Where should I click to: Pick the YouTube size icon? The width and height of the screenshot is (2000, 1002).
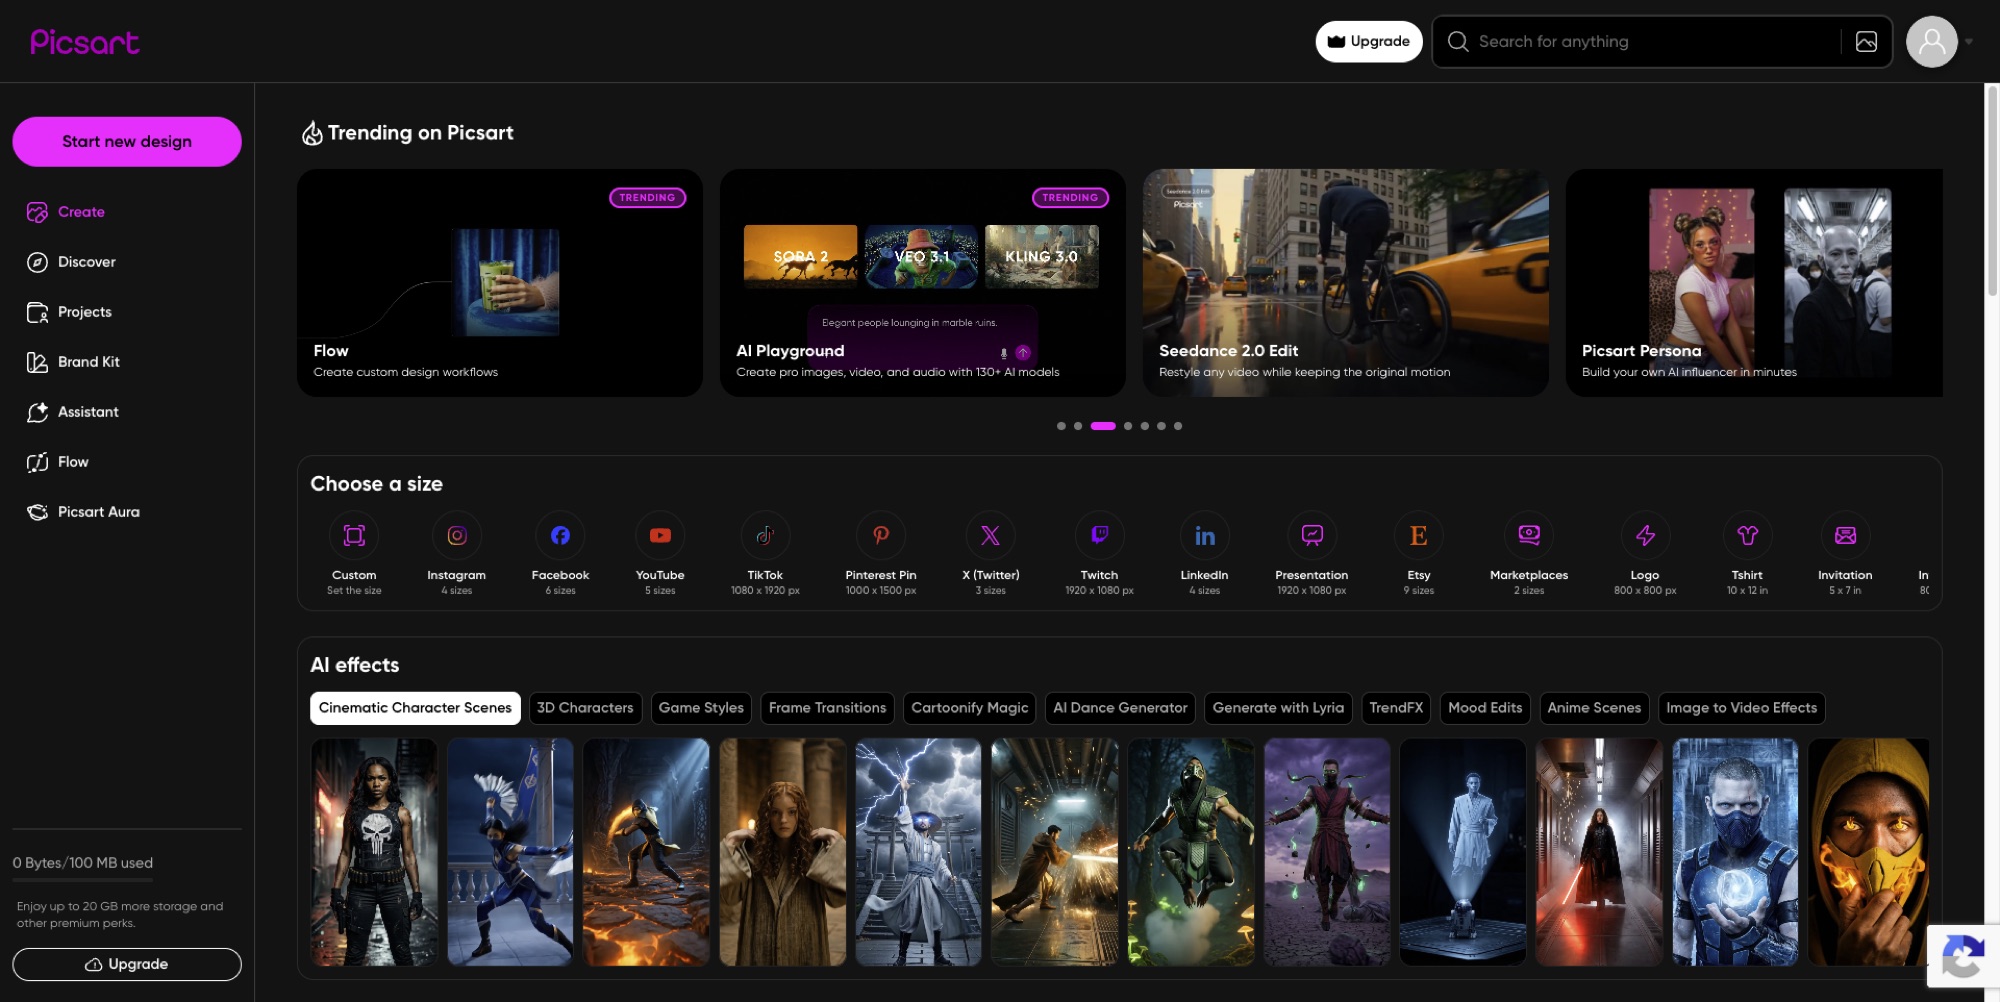(x=660, y=535)
